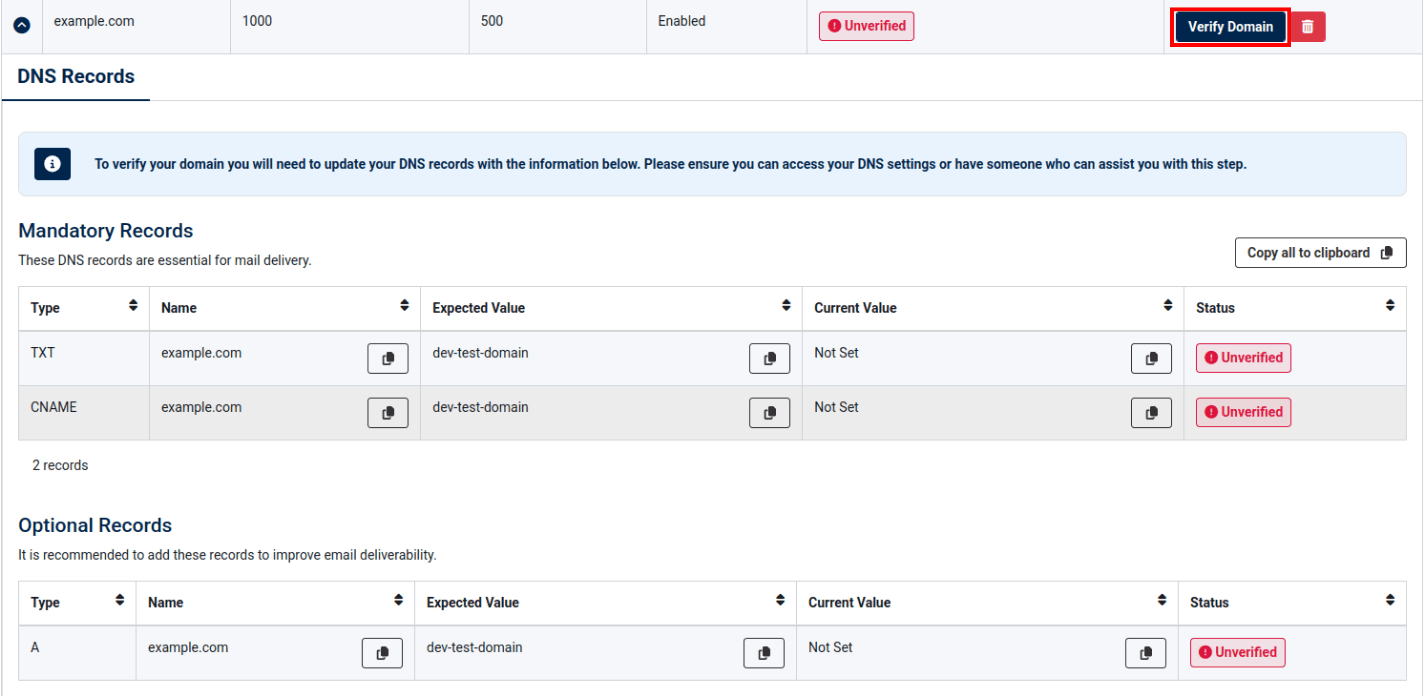Image resolution: width=1424 pixels, height=696 pixels.
Task: Click example.com in the top domain row
Action: coord(94,21)
